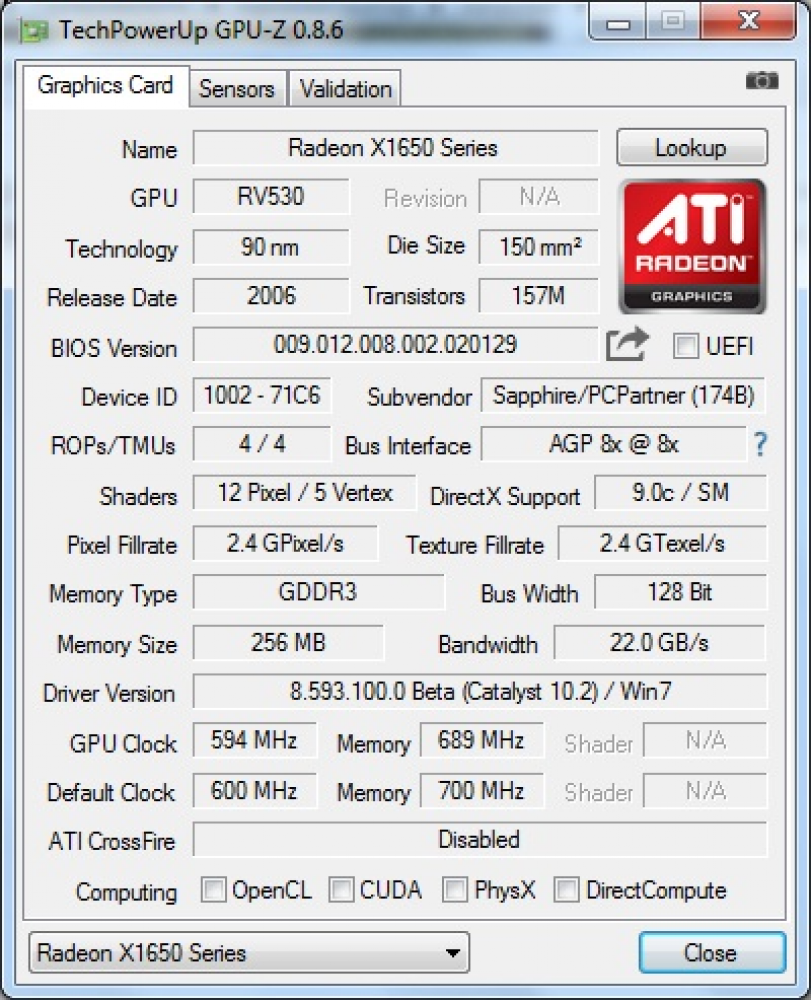Click the ATI CrossFire label
811x1000 pixels.
(112, 841)
